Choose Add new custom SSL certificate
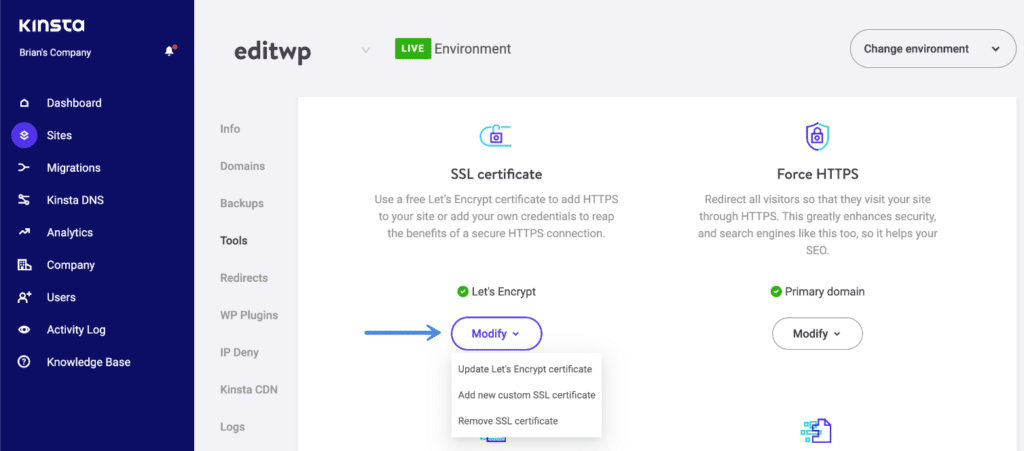 [x=526, y=395]
